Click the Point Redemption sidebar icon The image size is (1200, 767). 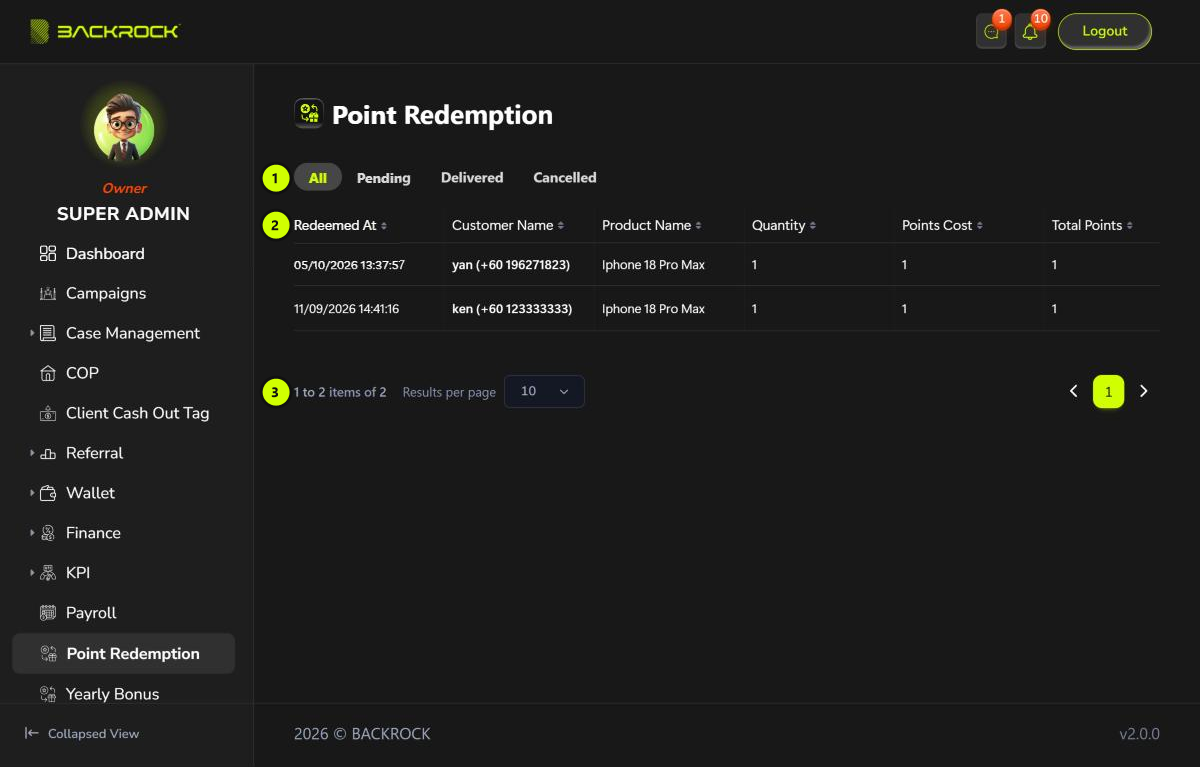tap(48, 654)
